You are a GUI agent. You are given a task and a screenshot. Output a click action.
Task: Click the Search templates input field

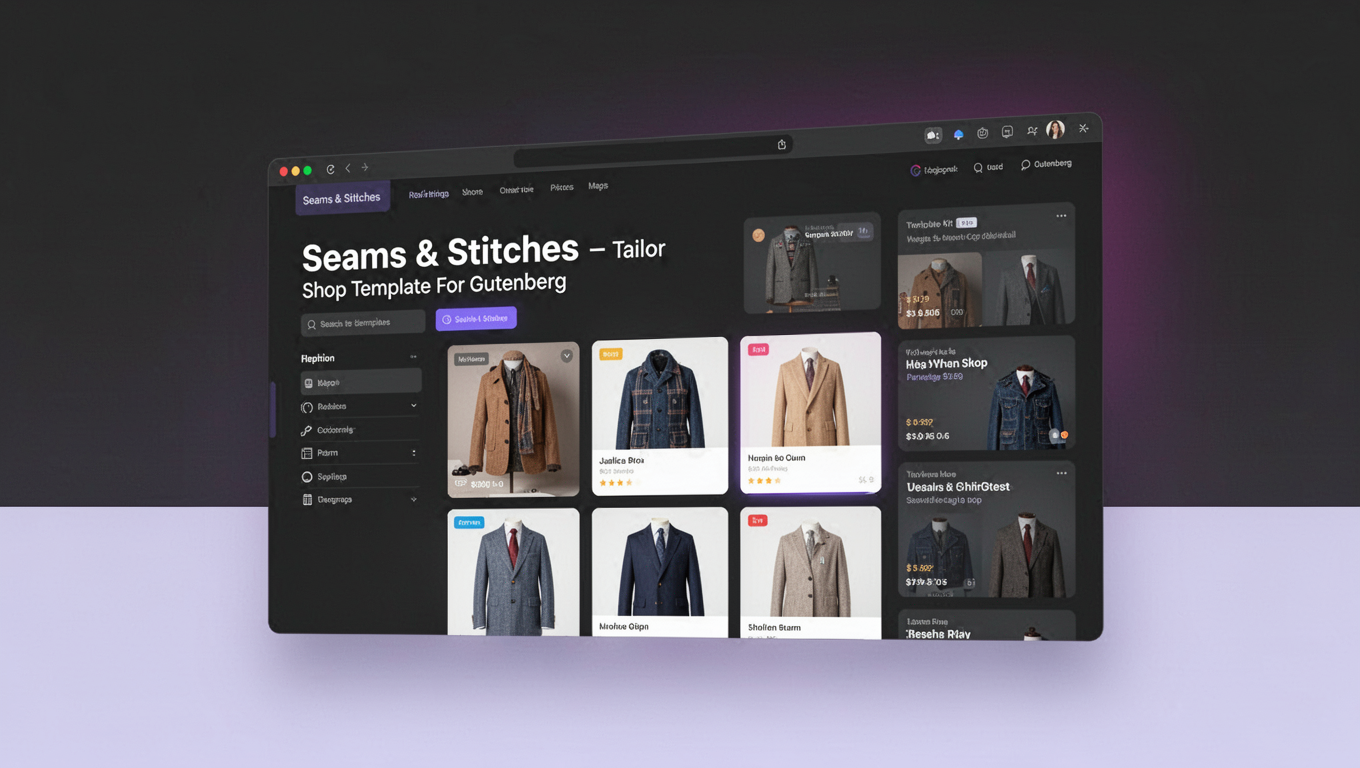(x=363, y=323)
